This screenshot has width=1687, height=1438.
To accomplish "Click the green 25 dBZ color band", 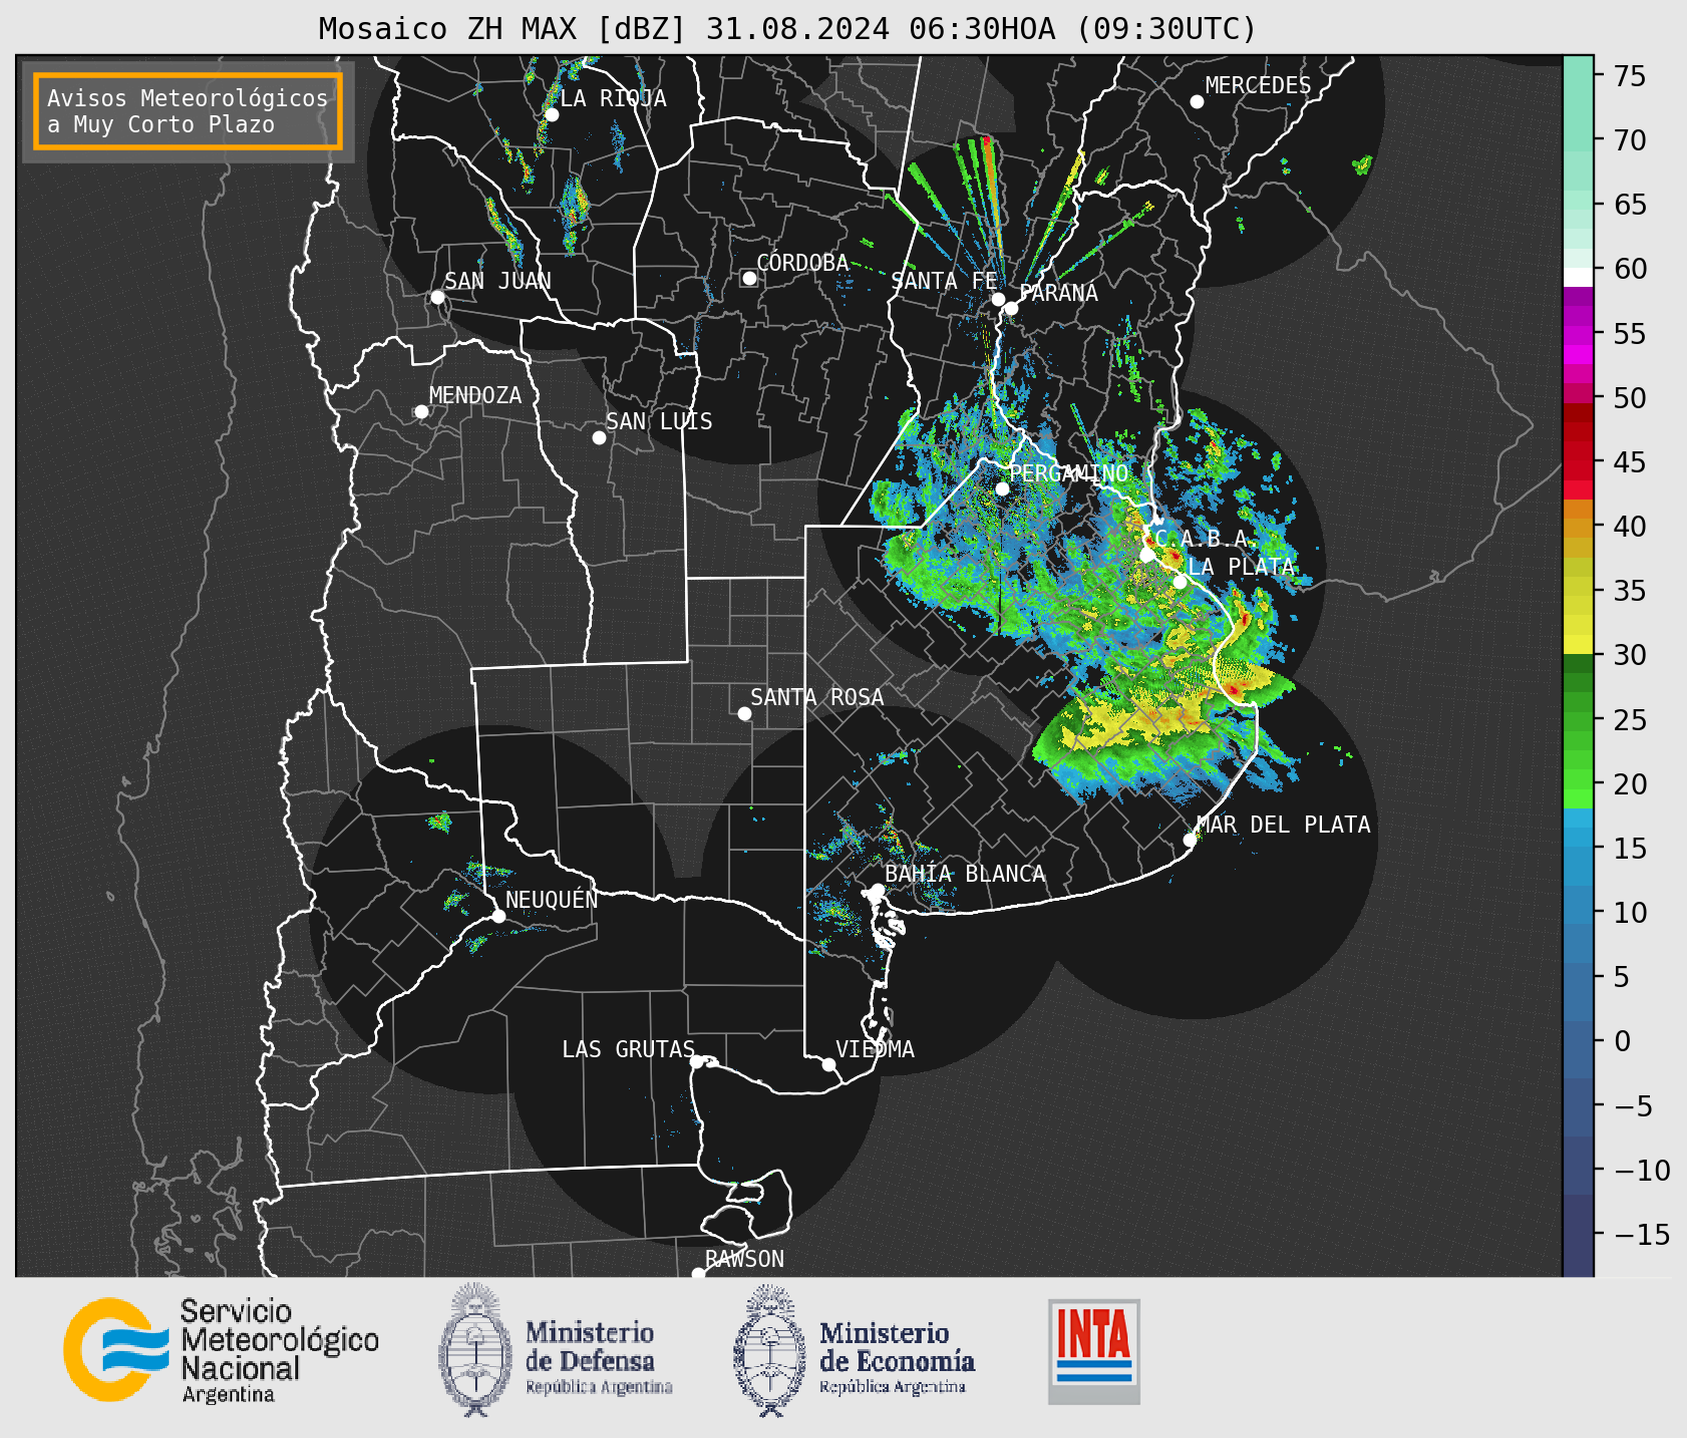I will [x=1578, y=720].
